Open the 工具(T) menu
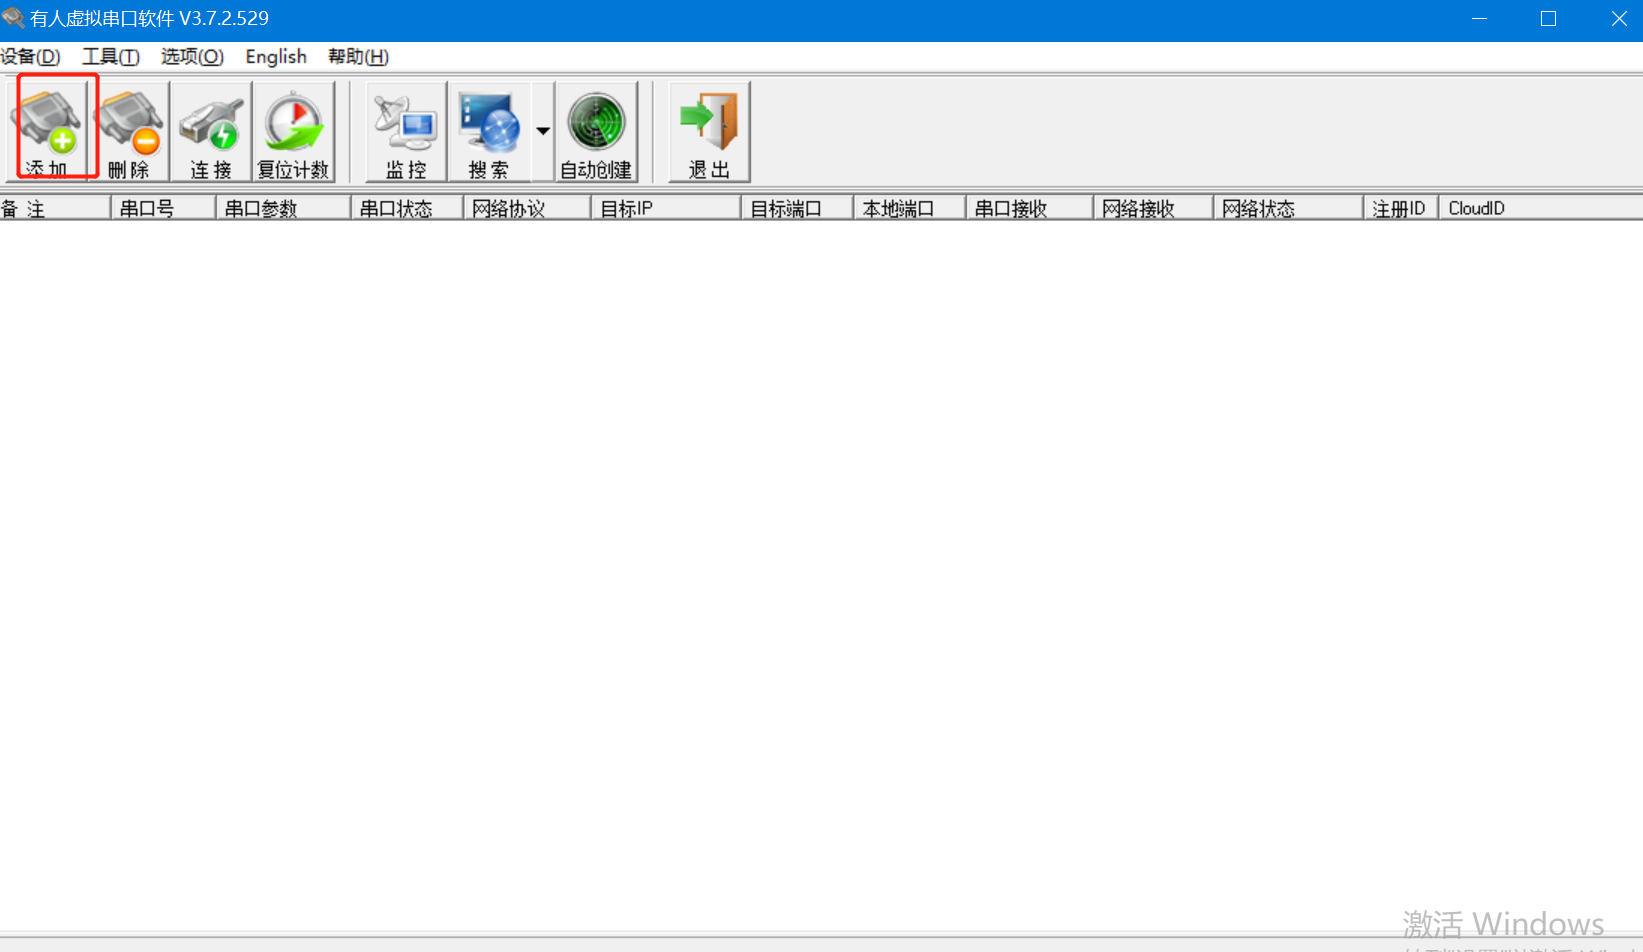 click(x=110, y=57)
